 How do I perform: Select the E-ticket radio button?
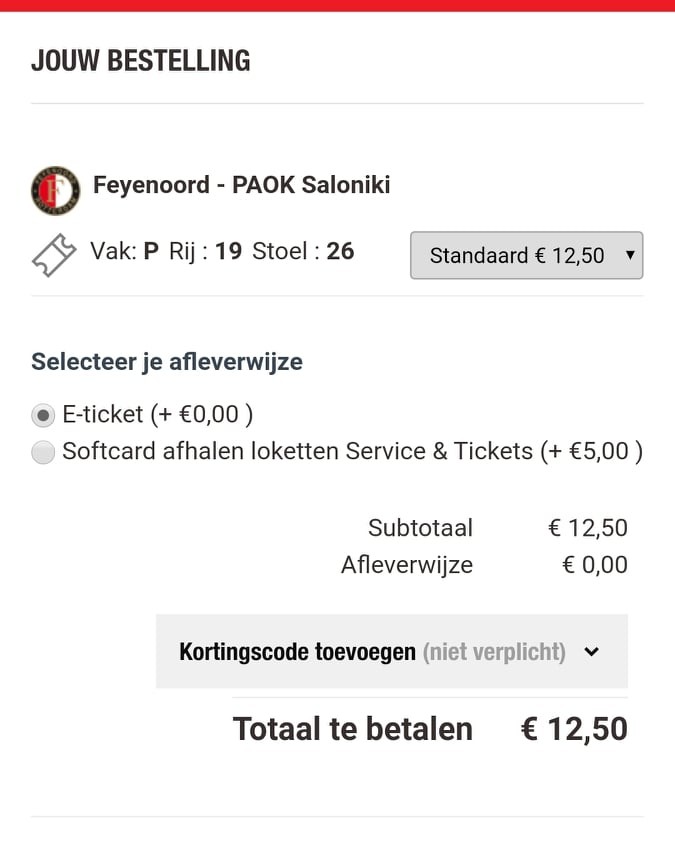(43, 415)
